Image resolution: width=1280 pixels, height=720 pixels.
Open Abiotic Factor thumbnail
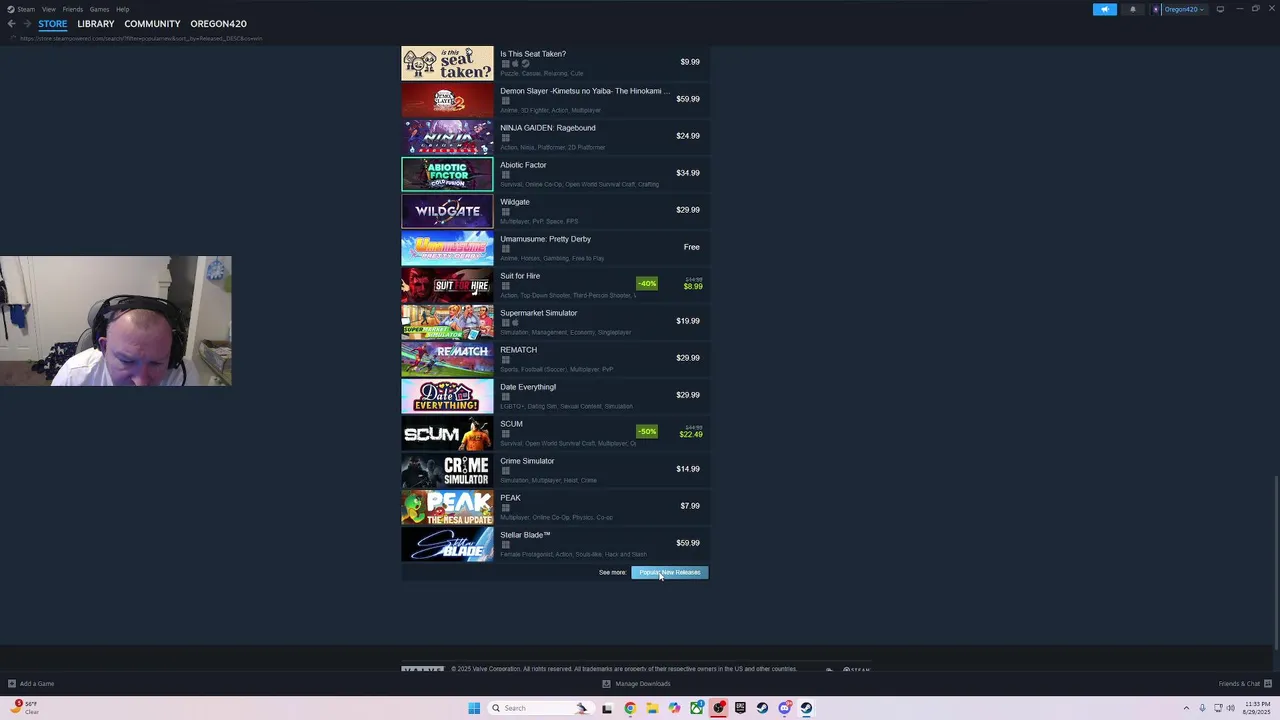click(447, 174)
